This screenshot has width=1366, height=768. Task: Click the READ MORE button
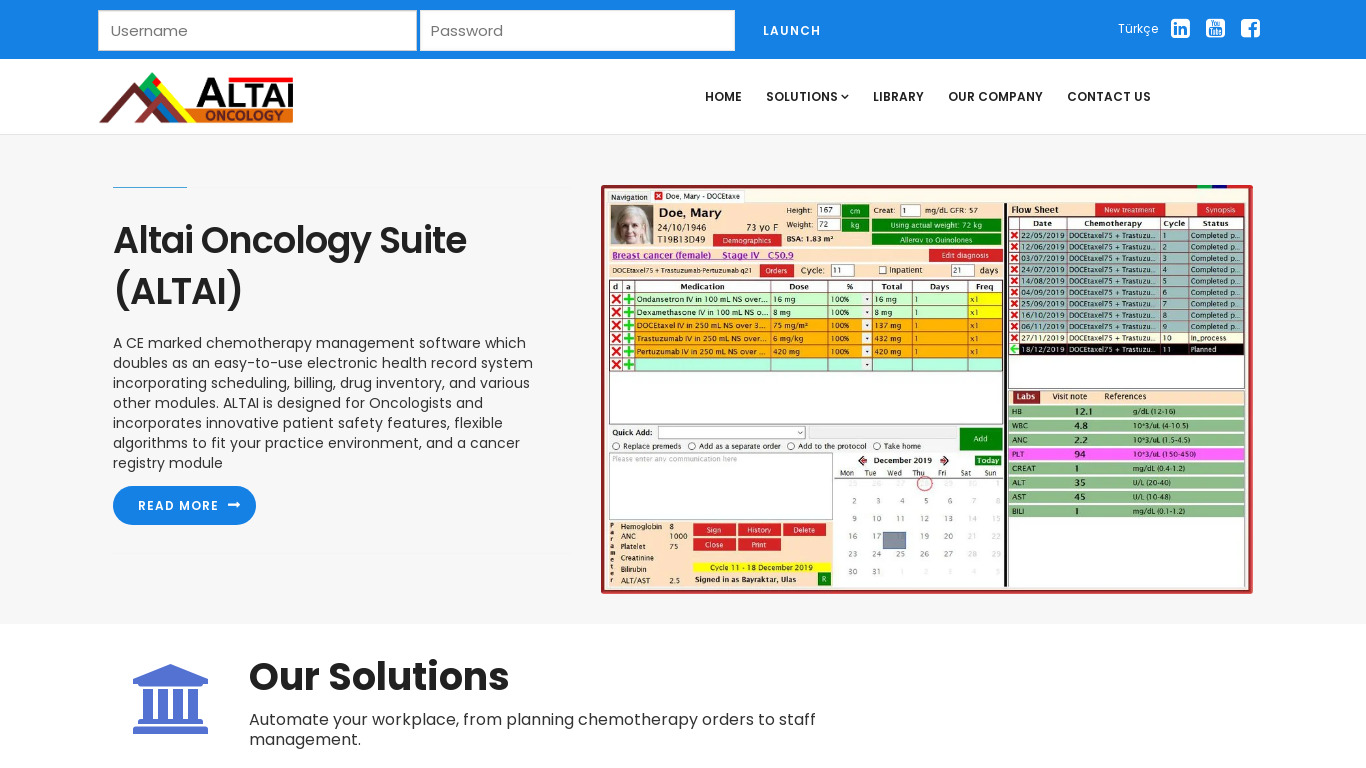tap(184, 506)
